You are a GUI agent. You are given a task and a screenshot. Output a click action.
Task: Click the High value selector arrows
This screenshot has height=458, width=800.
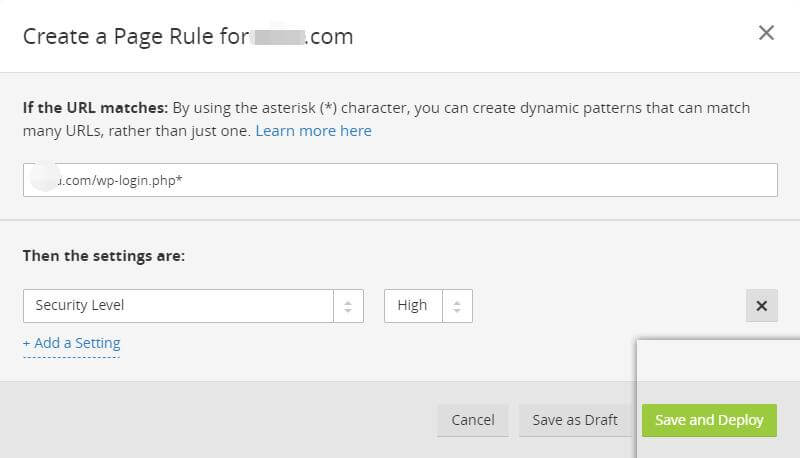point(456,306)
